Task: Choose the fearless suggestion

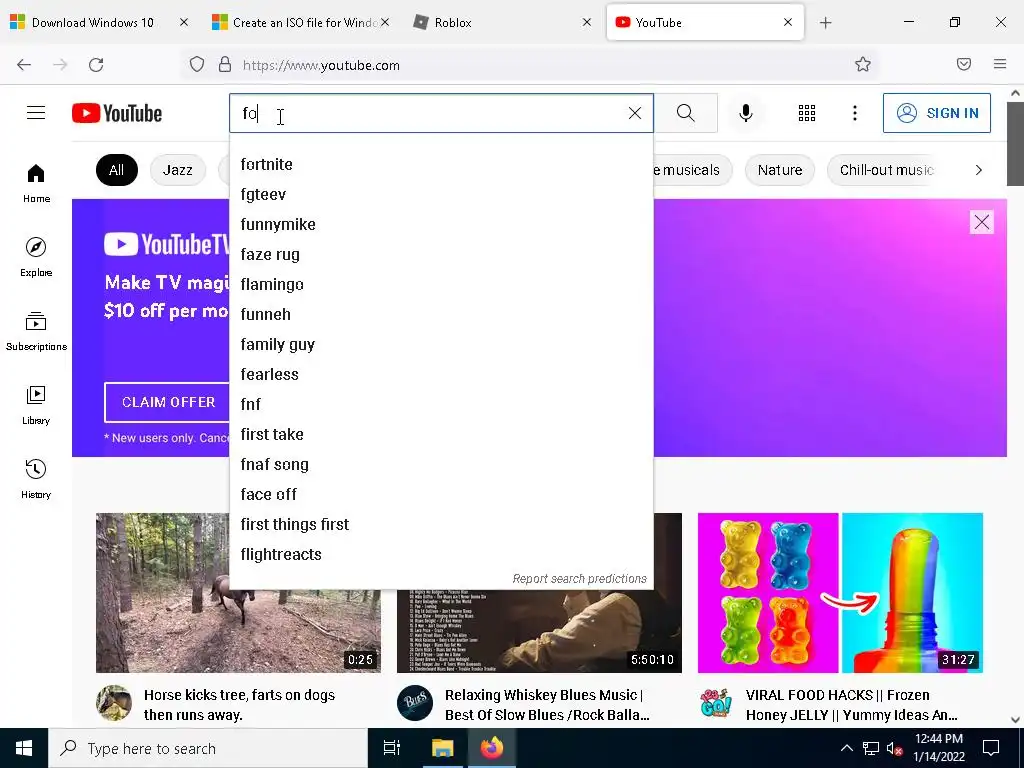Action: pyautogui.click(x=441, y=375)
